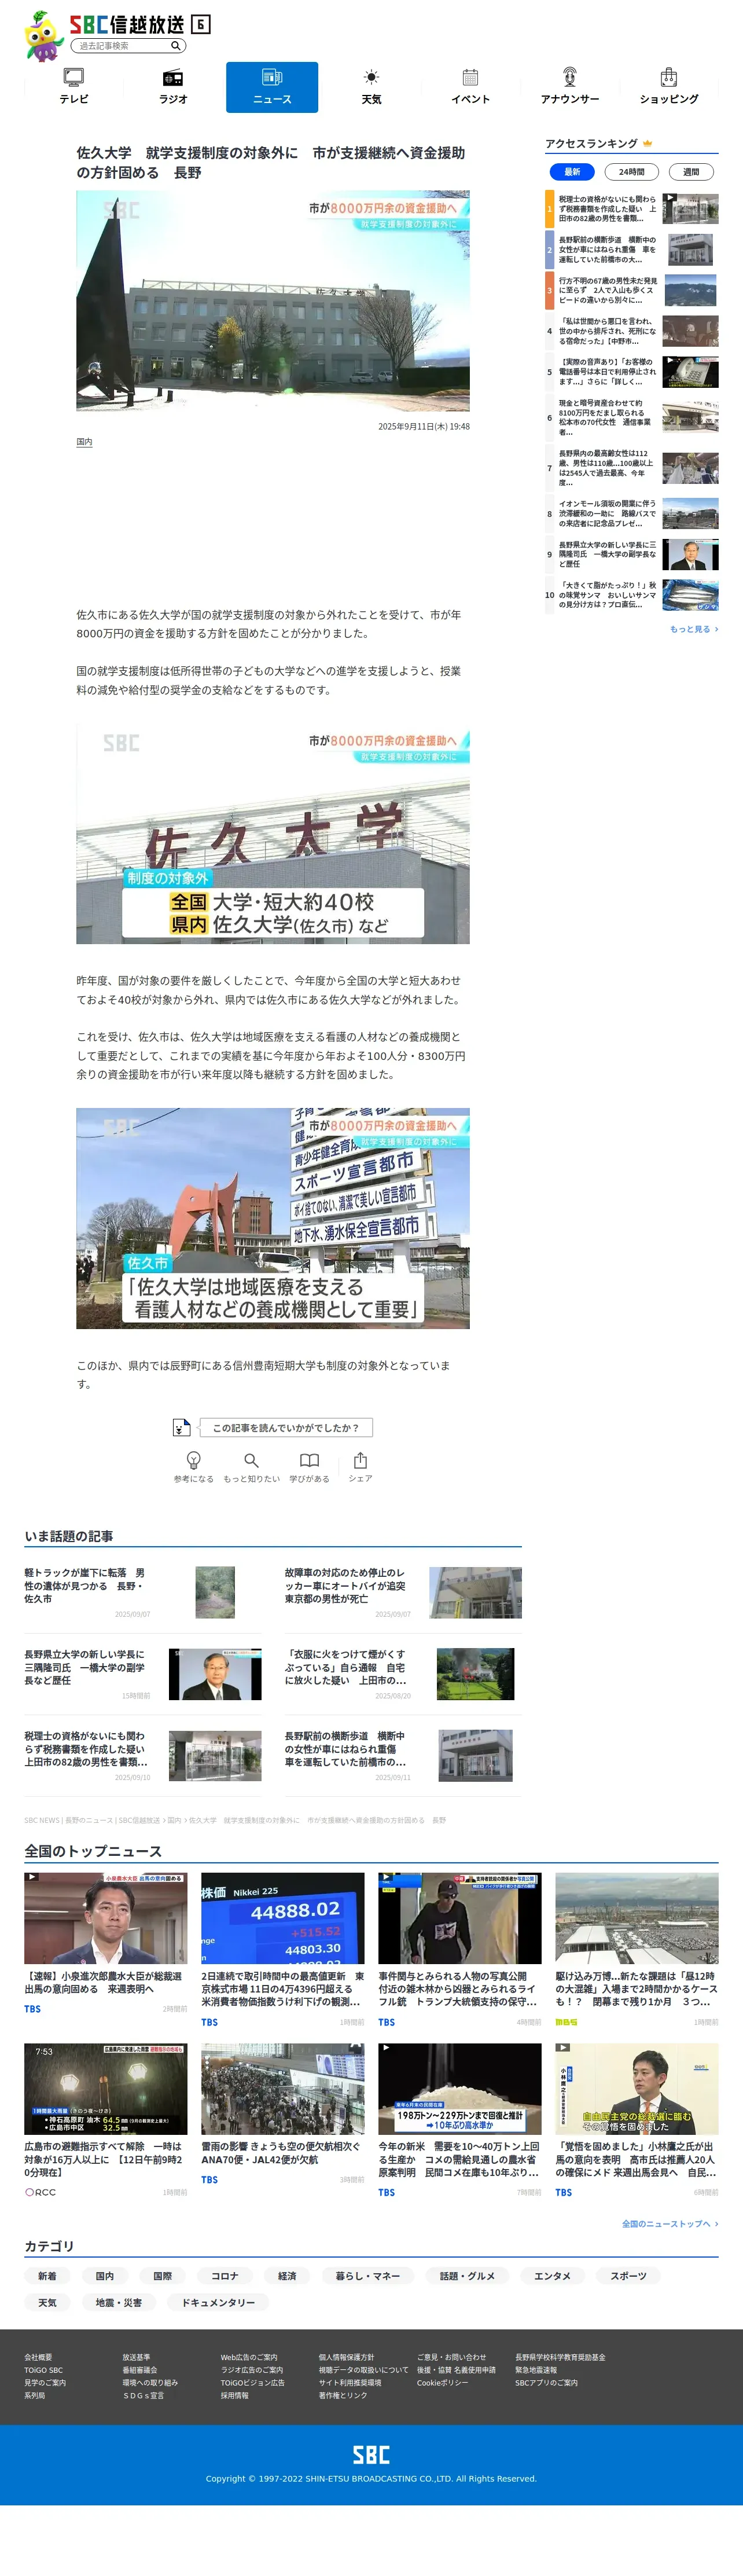
Task: Click the もっと見る link in ranking
Action: tap(694, 630)
